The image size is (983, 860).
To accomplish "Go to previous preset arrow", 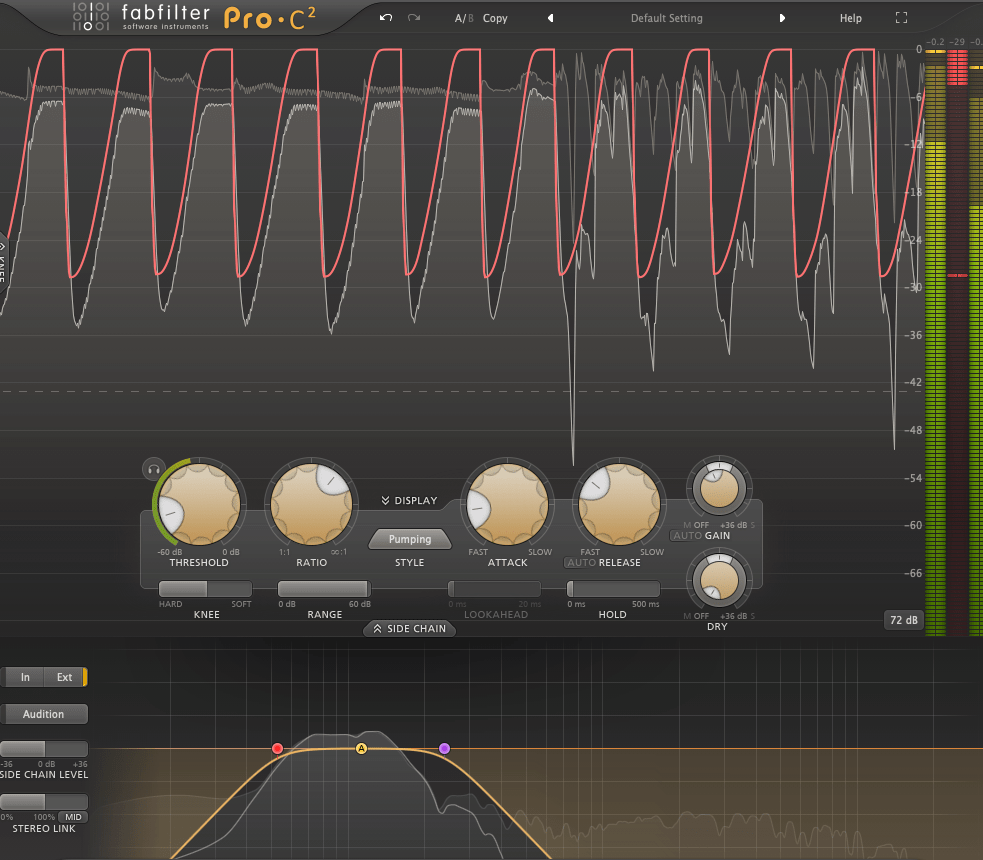I will (550, 18).
